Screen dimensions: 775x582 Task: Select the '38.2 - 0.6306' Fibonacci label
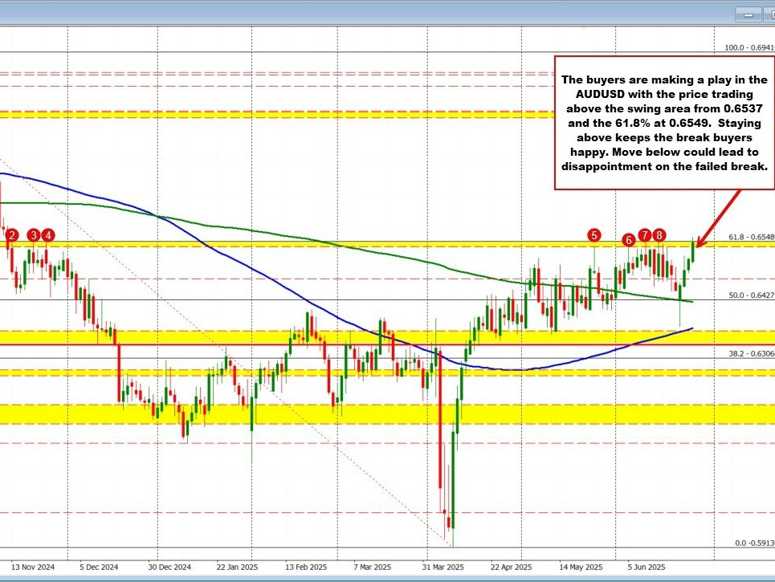coord(752,353)
